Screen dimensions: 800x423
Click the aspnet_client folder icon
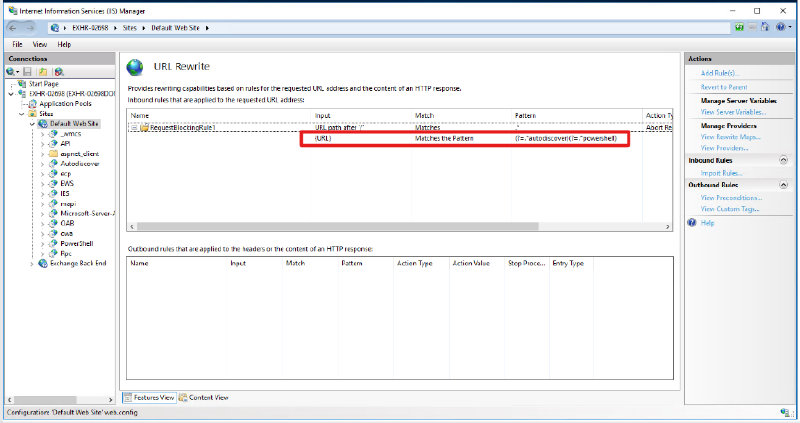[52, 153]
